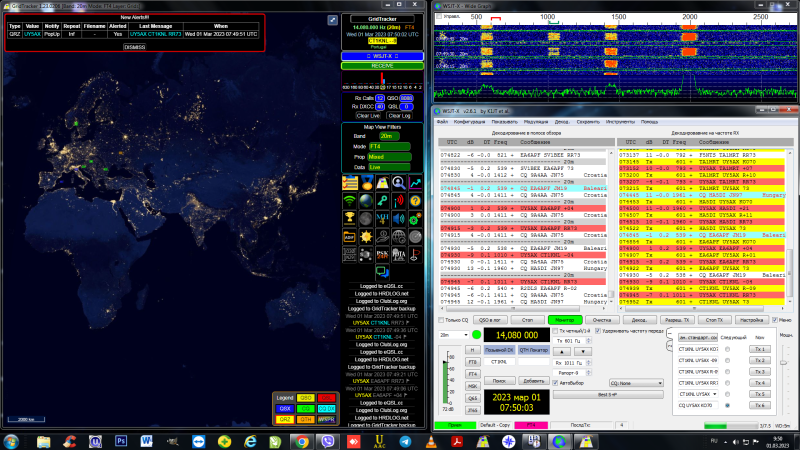Enable the Только CQ checkbox
Screen dimensions: 800x450
pyautogui.click(x=441, y=320)
